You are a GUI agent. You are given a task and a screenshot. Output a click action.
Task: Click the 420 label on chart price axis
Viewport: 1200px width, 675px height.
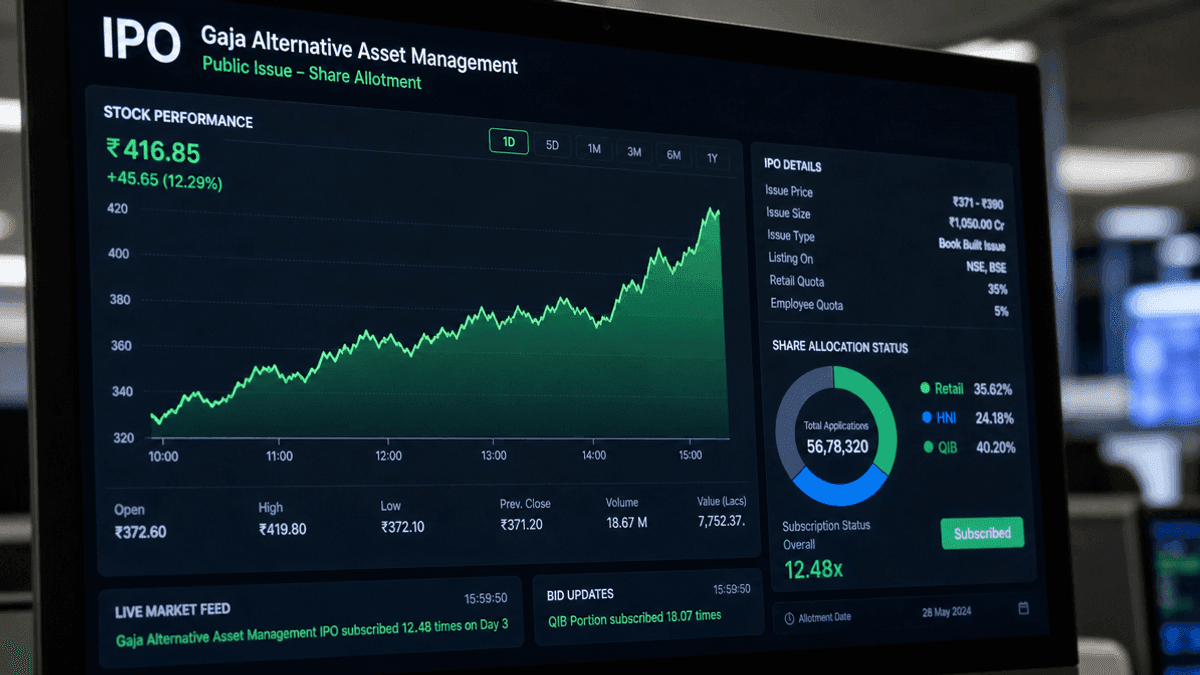117,209
